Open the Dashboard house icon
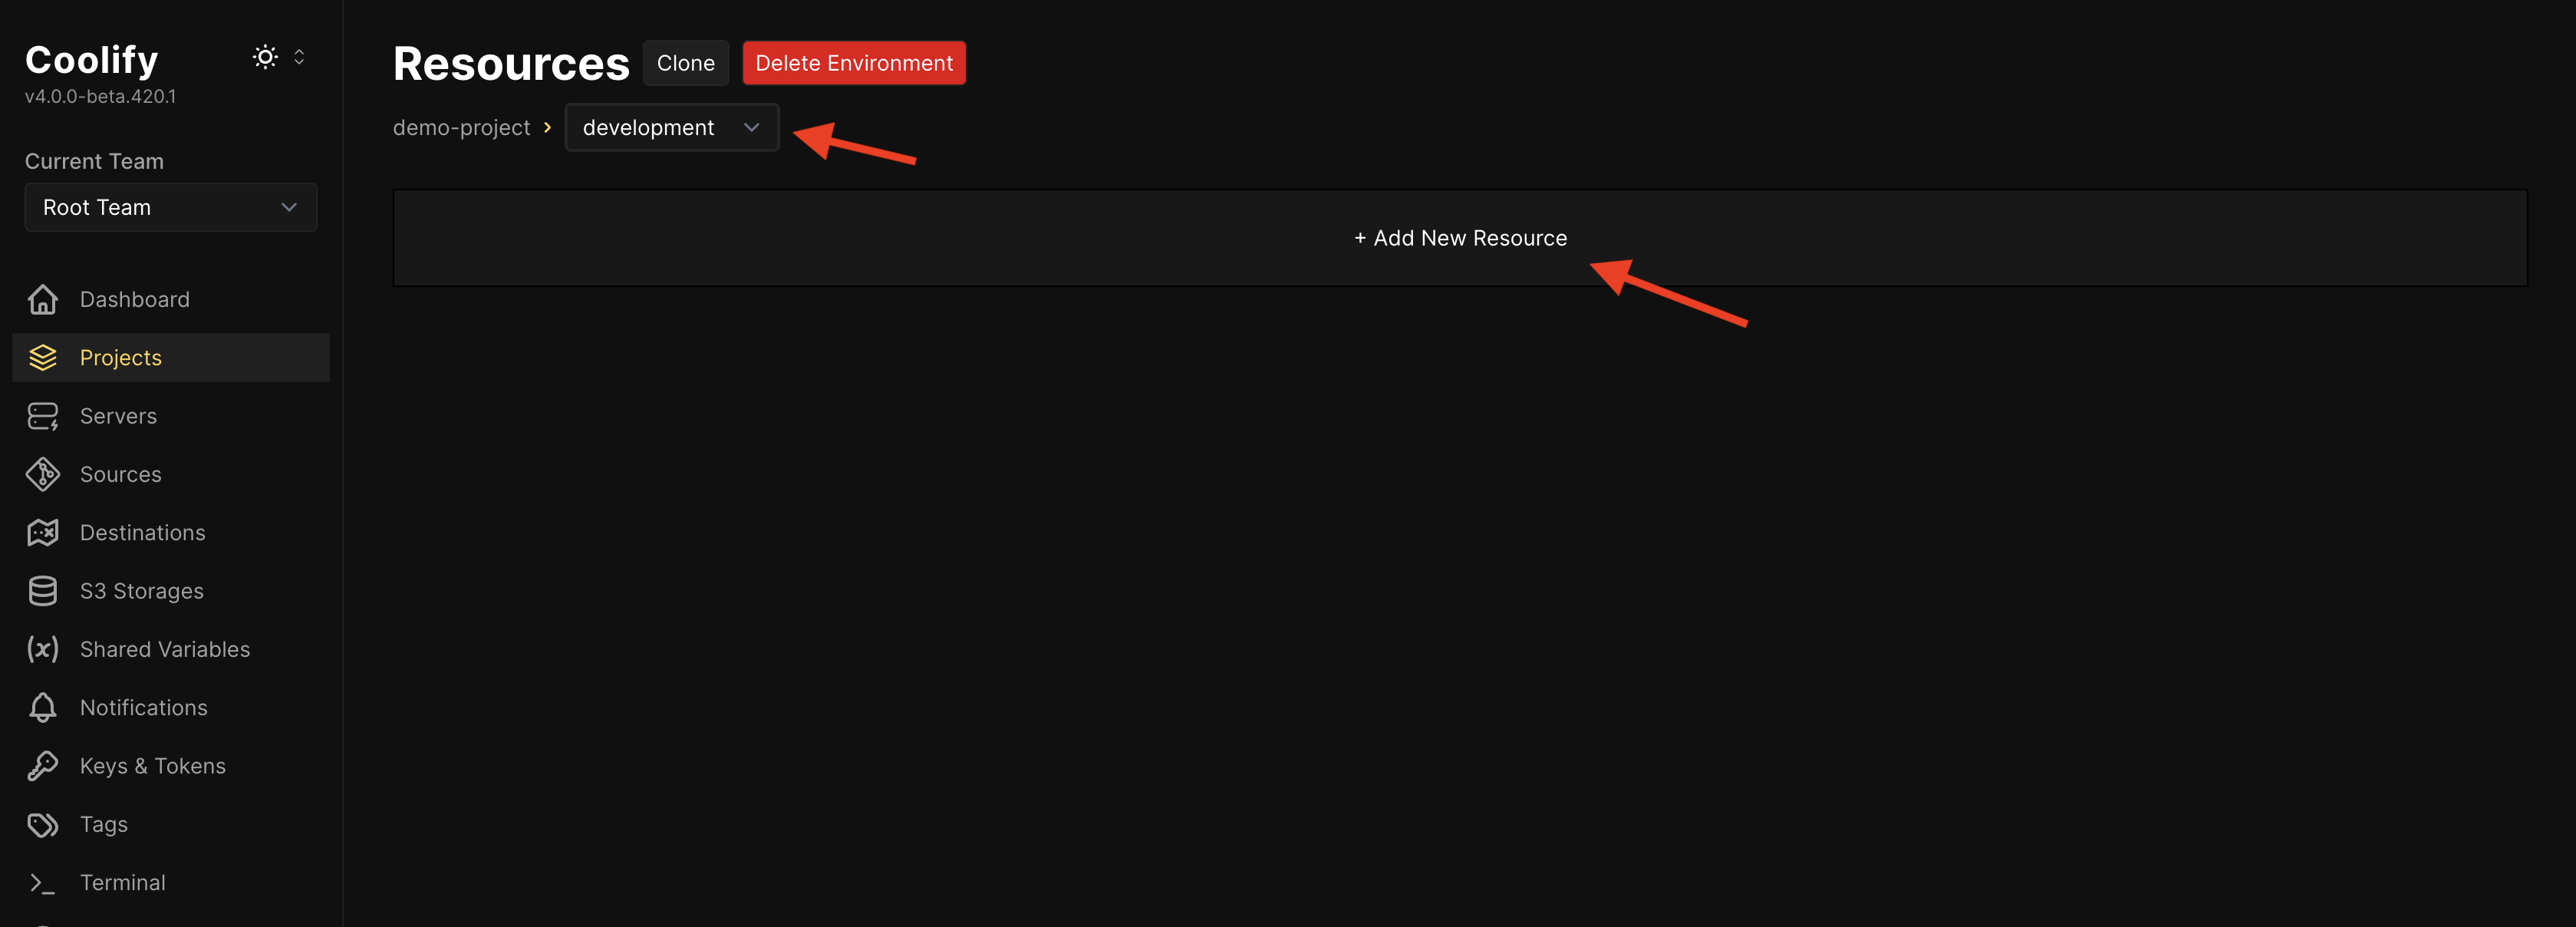This screenshot has height=927, width=2576. tap(43, 299)
